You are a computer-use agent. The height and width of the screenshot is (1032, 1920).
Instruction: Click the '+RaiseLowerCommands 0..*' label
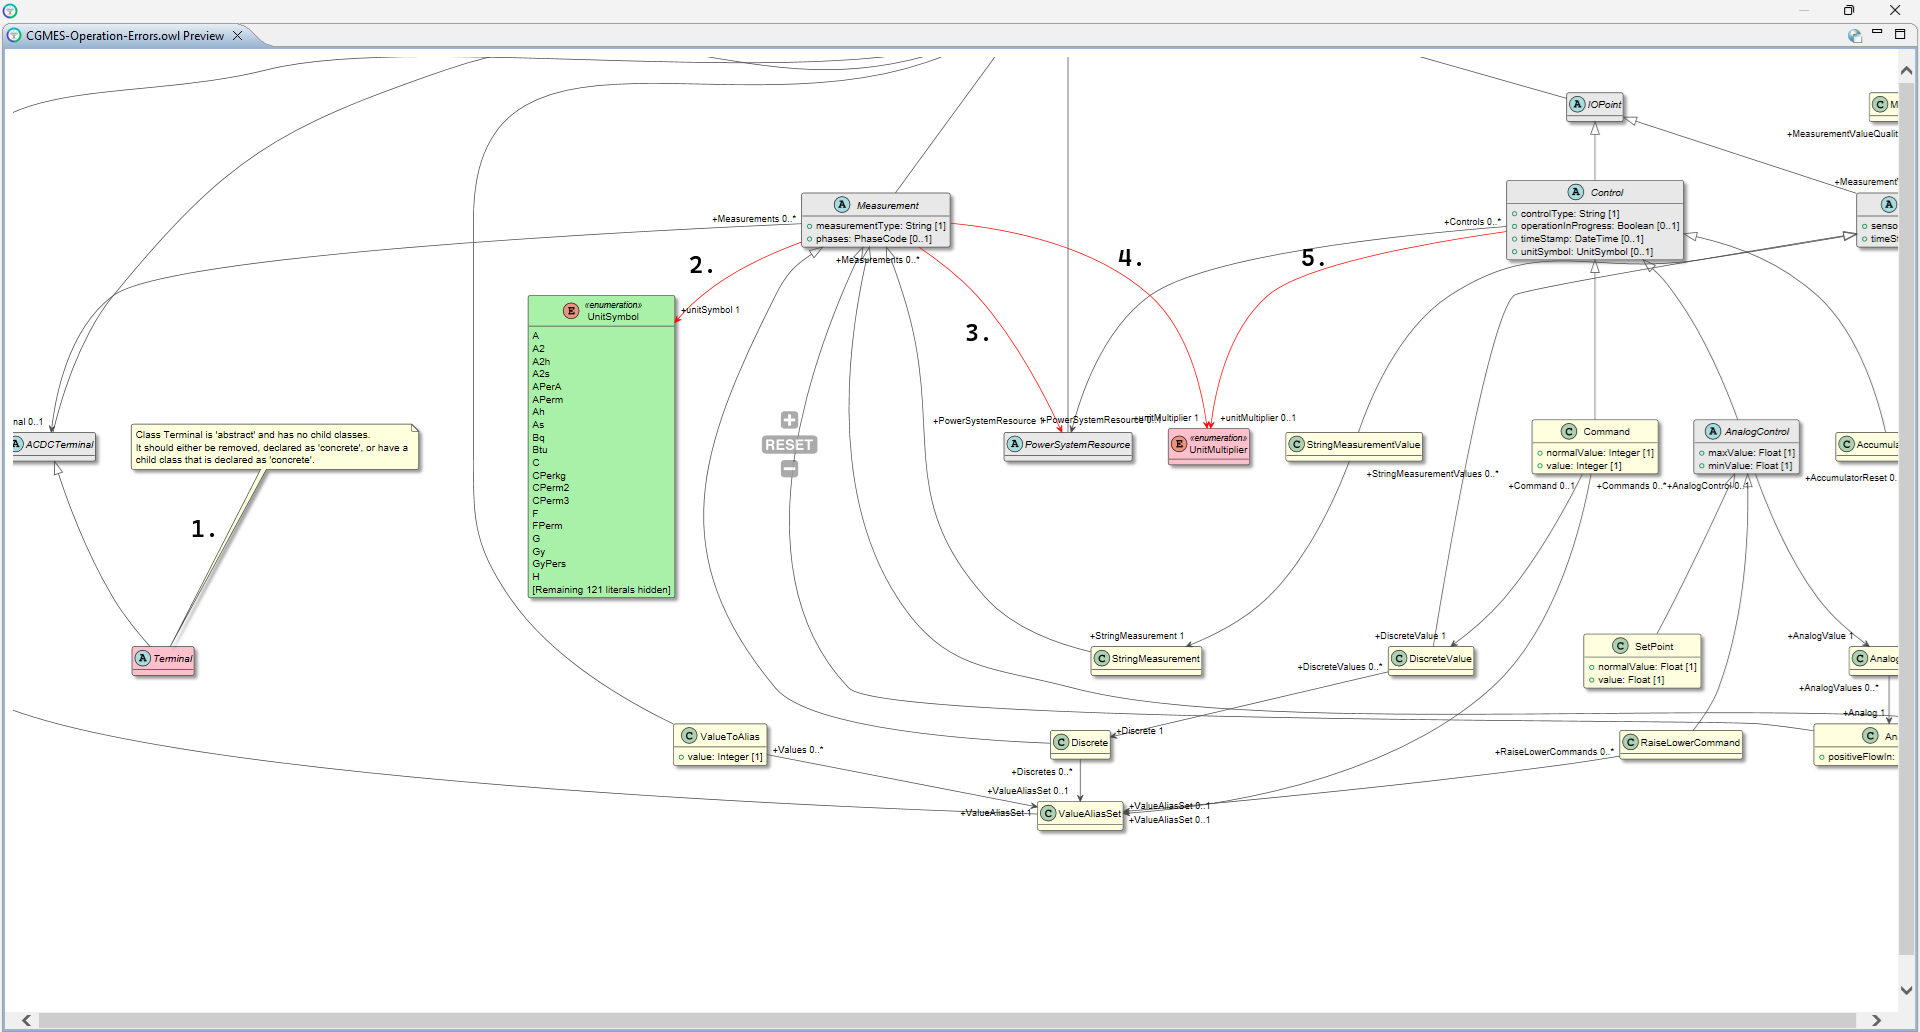pos(1554,752)
